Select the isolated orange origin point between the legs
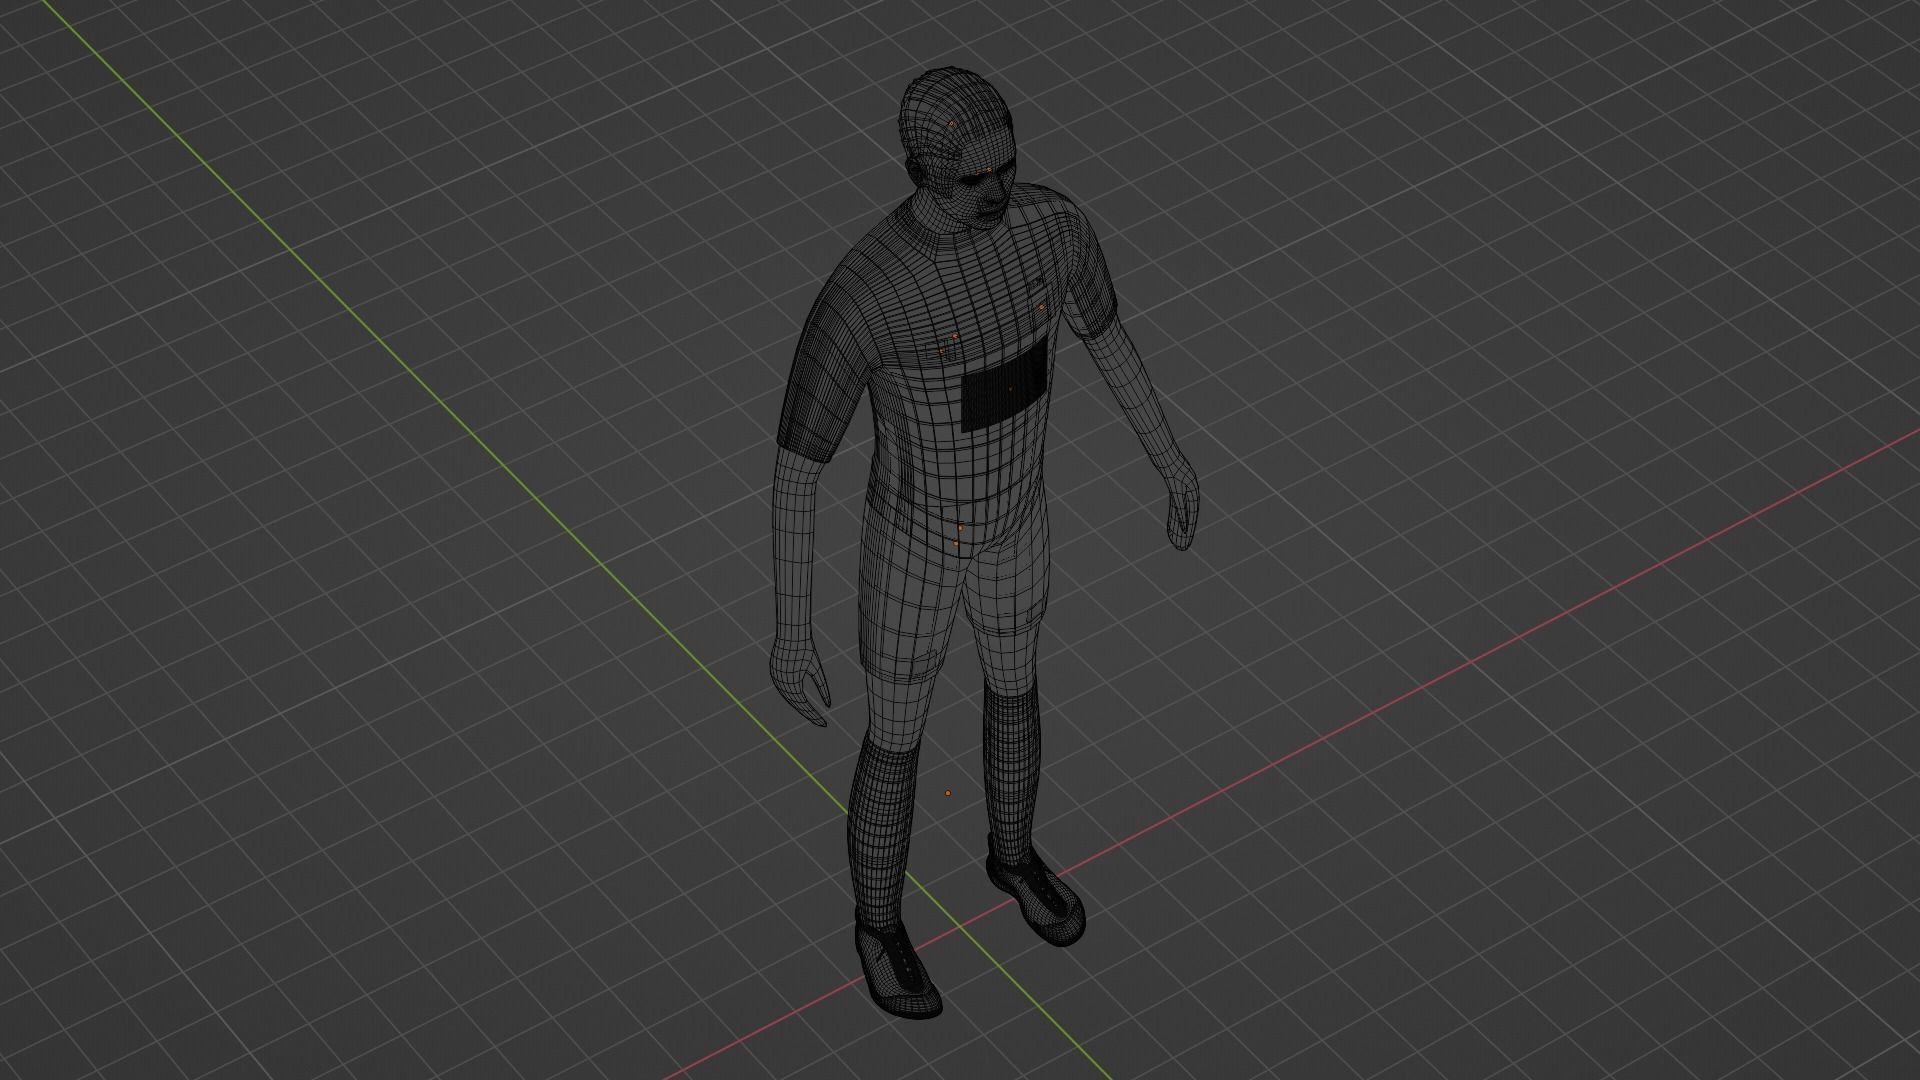The height and width of the screenshot is (1080, 1920). coord(948,793)
